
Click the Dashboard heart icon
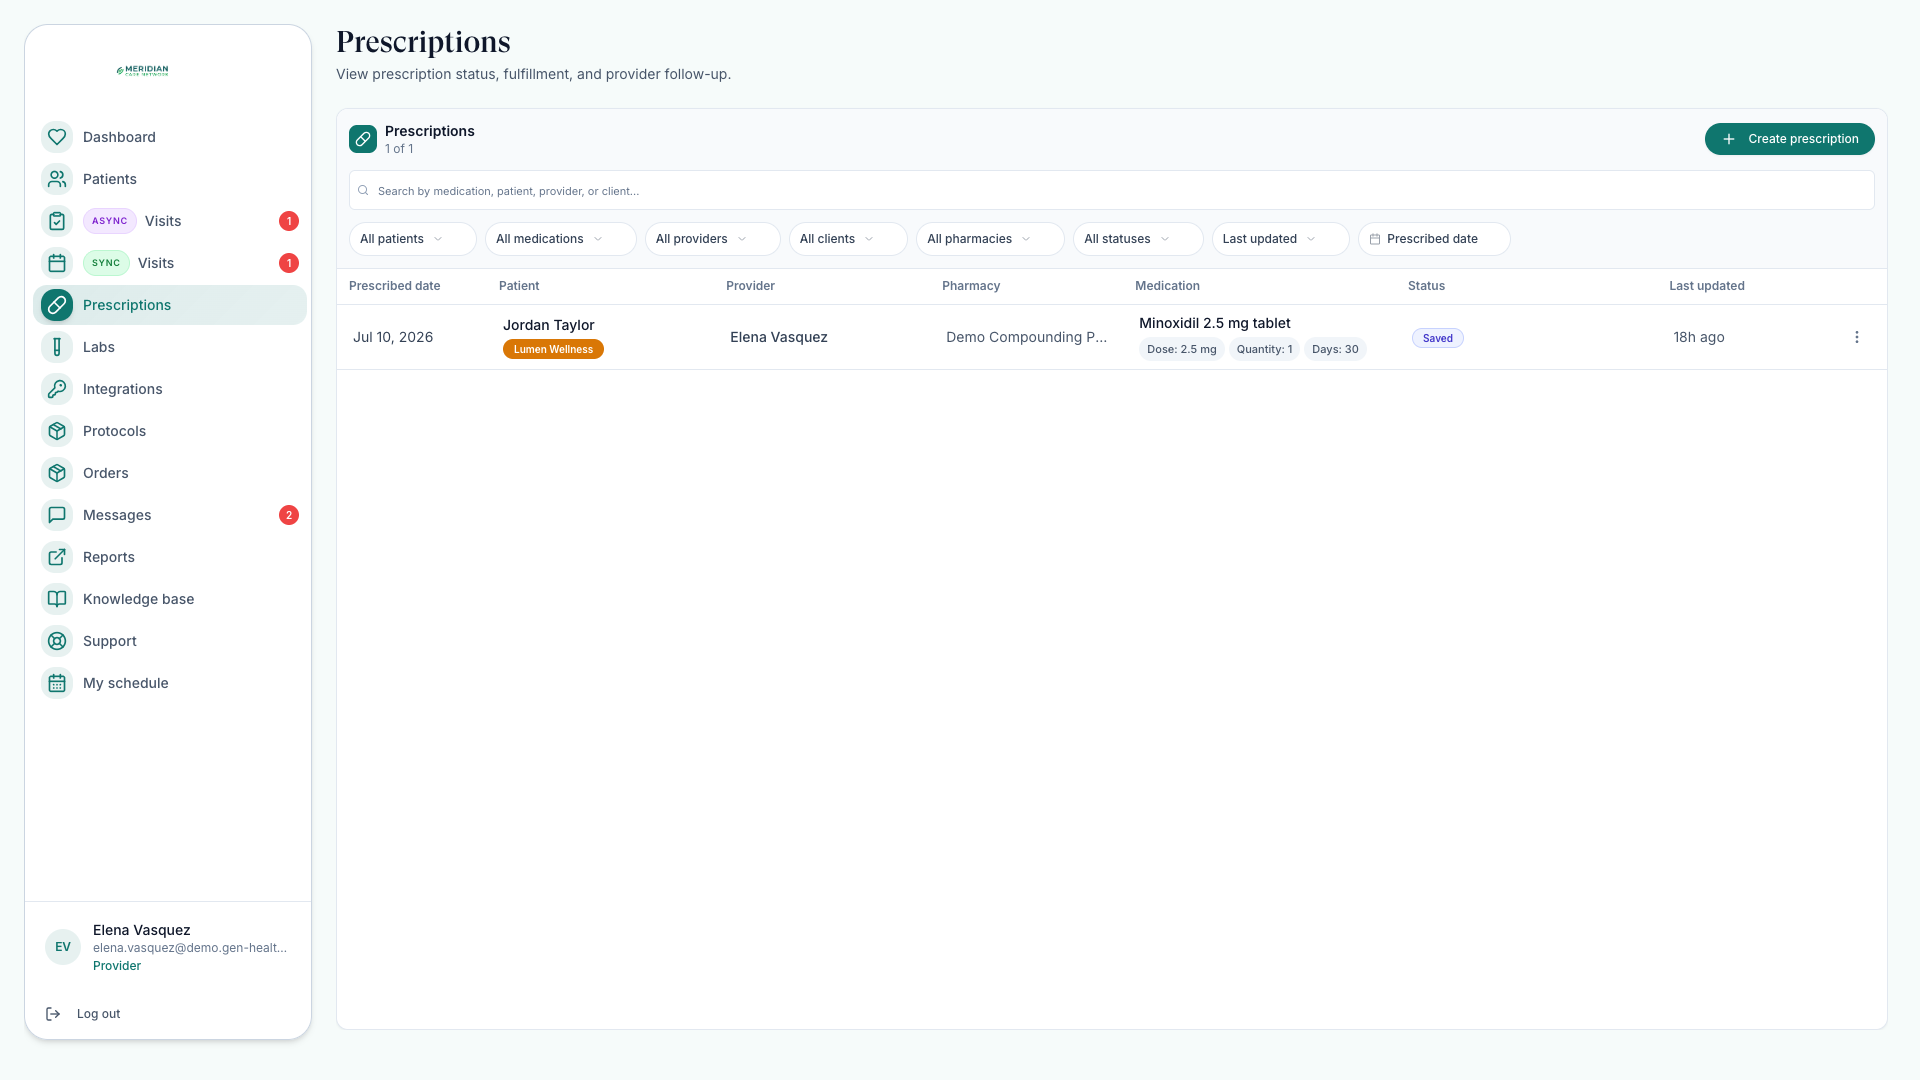coord(57,137)
